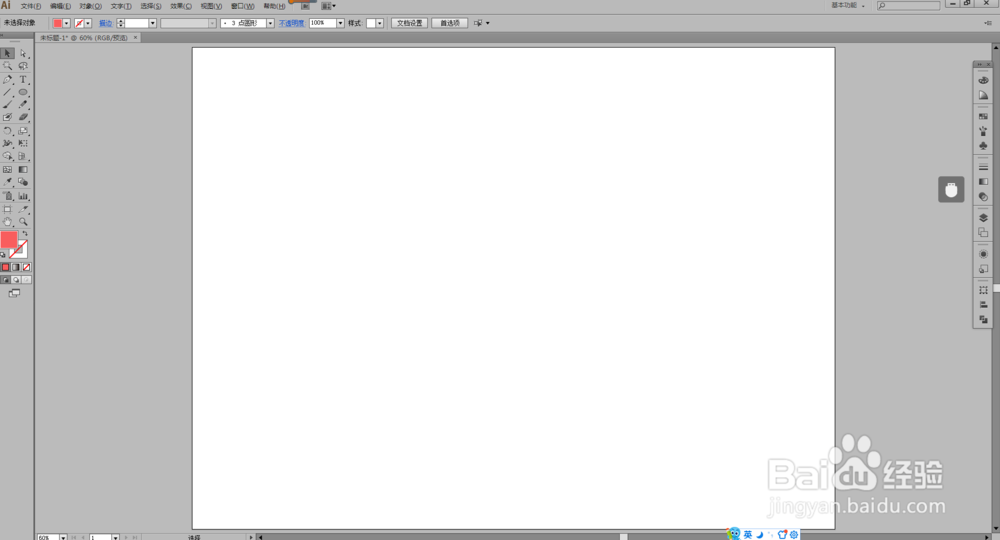Open the Symbols panel club icon

983,146
